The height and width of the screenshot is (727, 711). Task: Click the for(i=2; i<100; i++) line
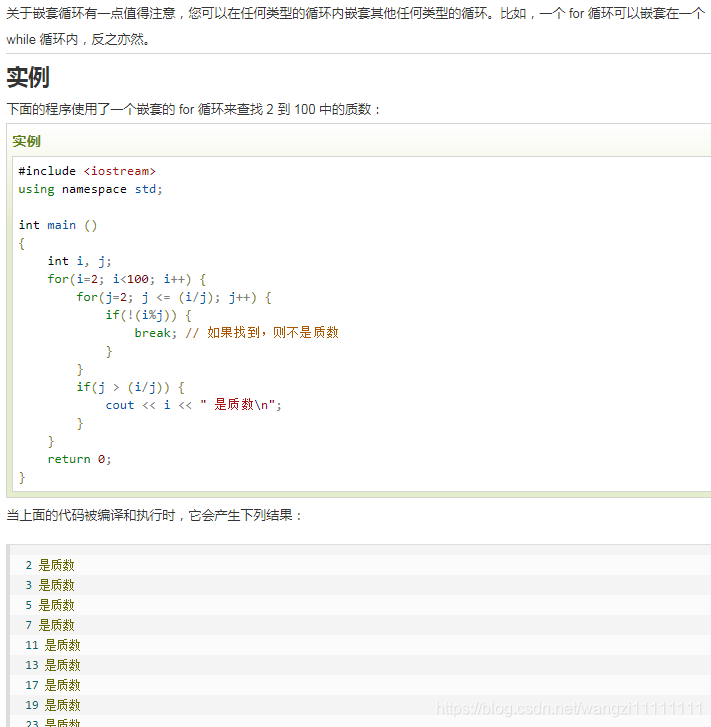[127, 279]
